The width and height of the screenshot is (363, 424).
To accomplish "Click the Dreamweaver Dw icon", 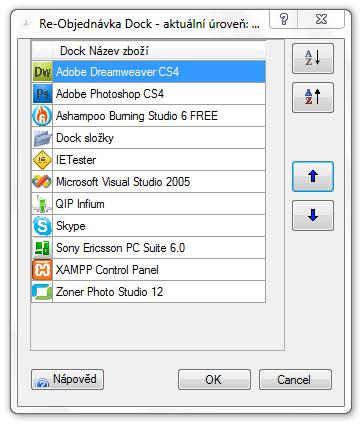I will [x=42, y=72].
